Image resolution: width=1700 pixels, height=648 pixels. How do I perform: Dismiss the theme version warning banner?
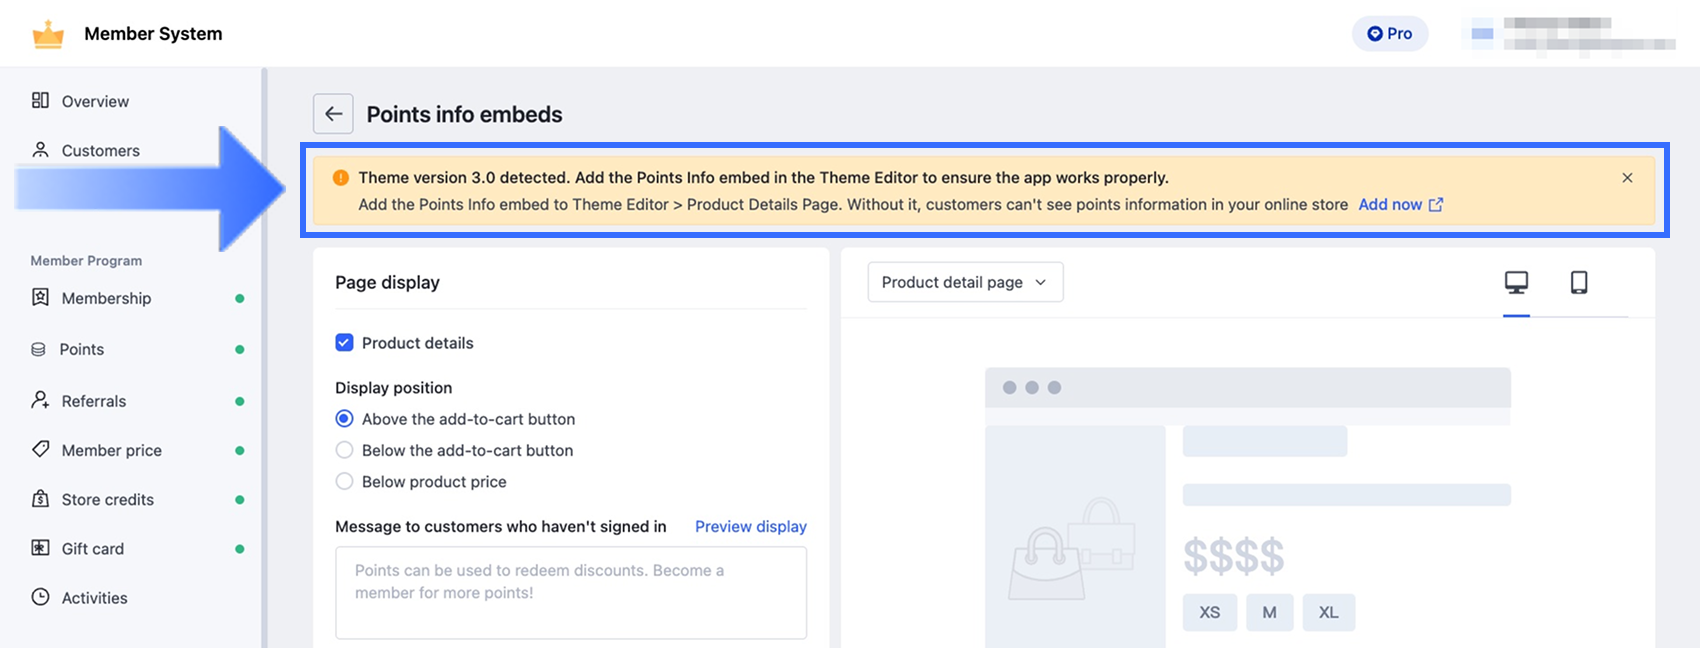click(1627, 178)
